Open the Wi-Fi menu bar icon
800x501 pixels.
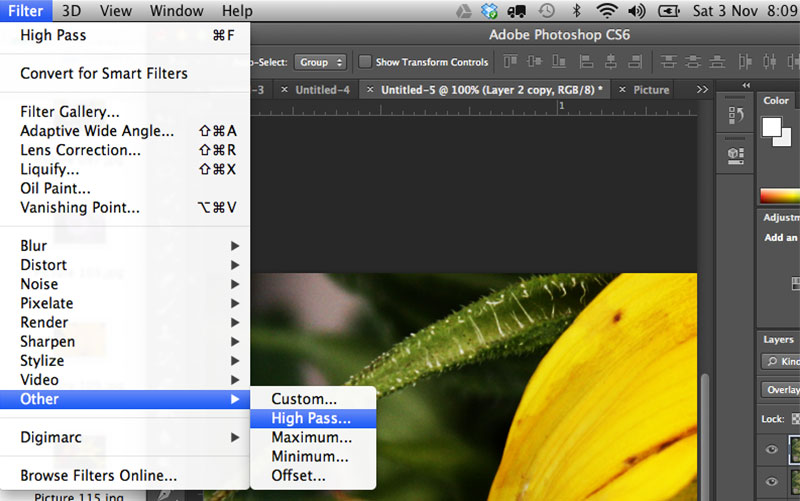[606, 11]
